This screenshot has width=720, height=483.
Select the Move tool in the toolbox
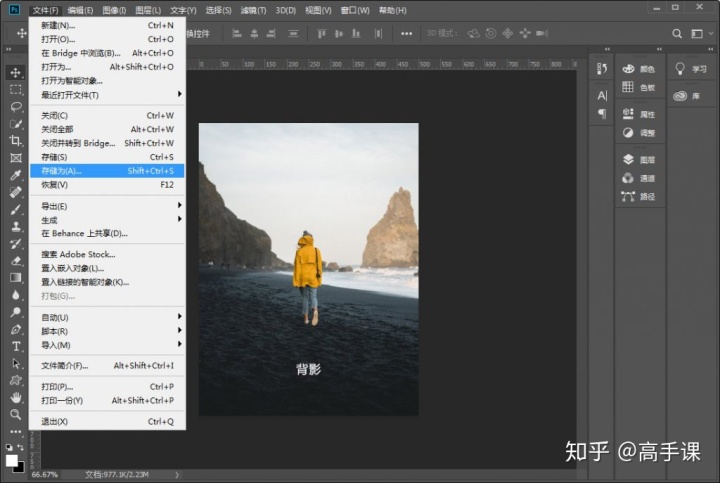pos(16,73)
